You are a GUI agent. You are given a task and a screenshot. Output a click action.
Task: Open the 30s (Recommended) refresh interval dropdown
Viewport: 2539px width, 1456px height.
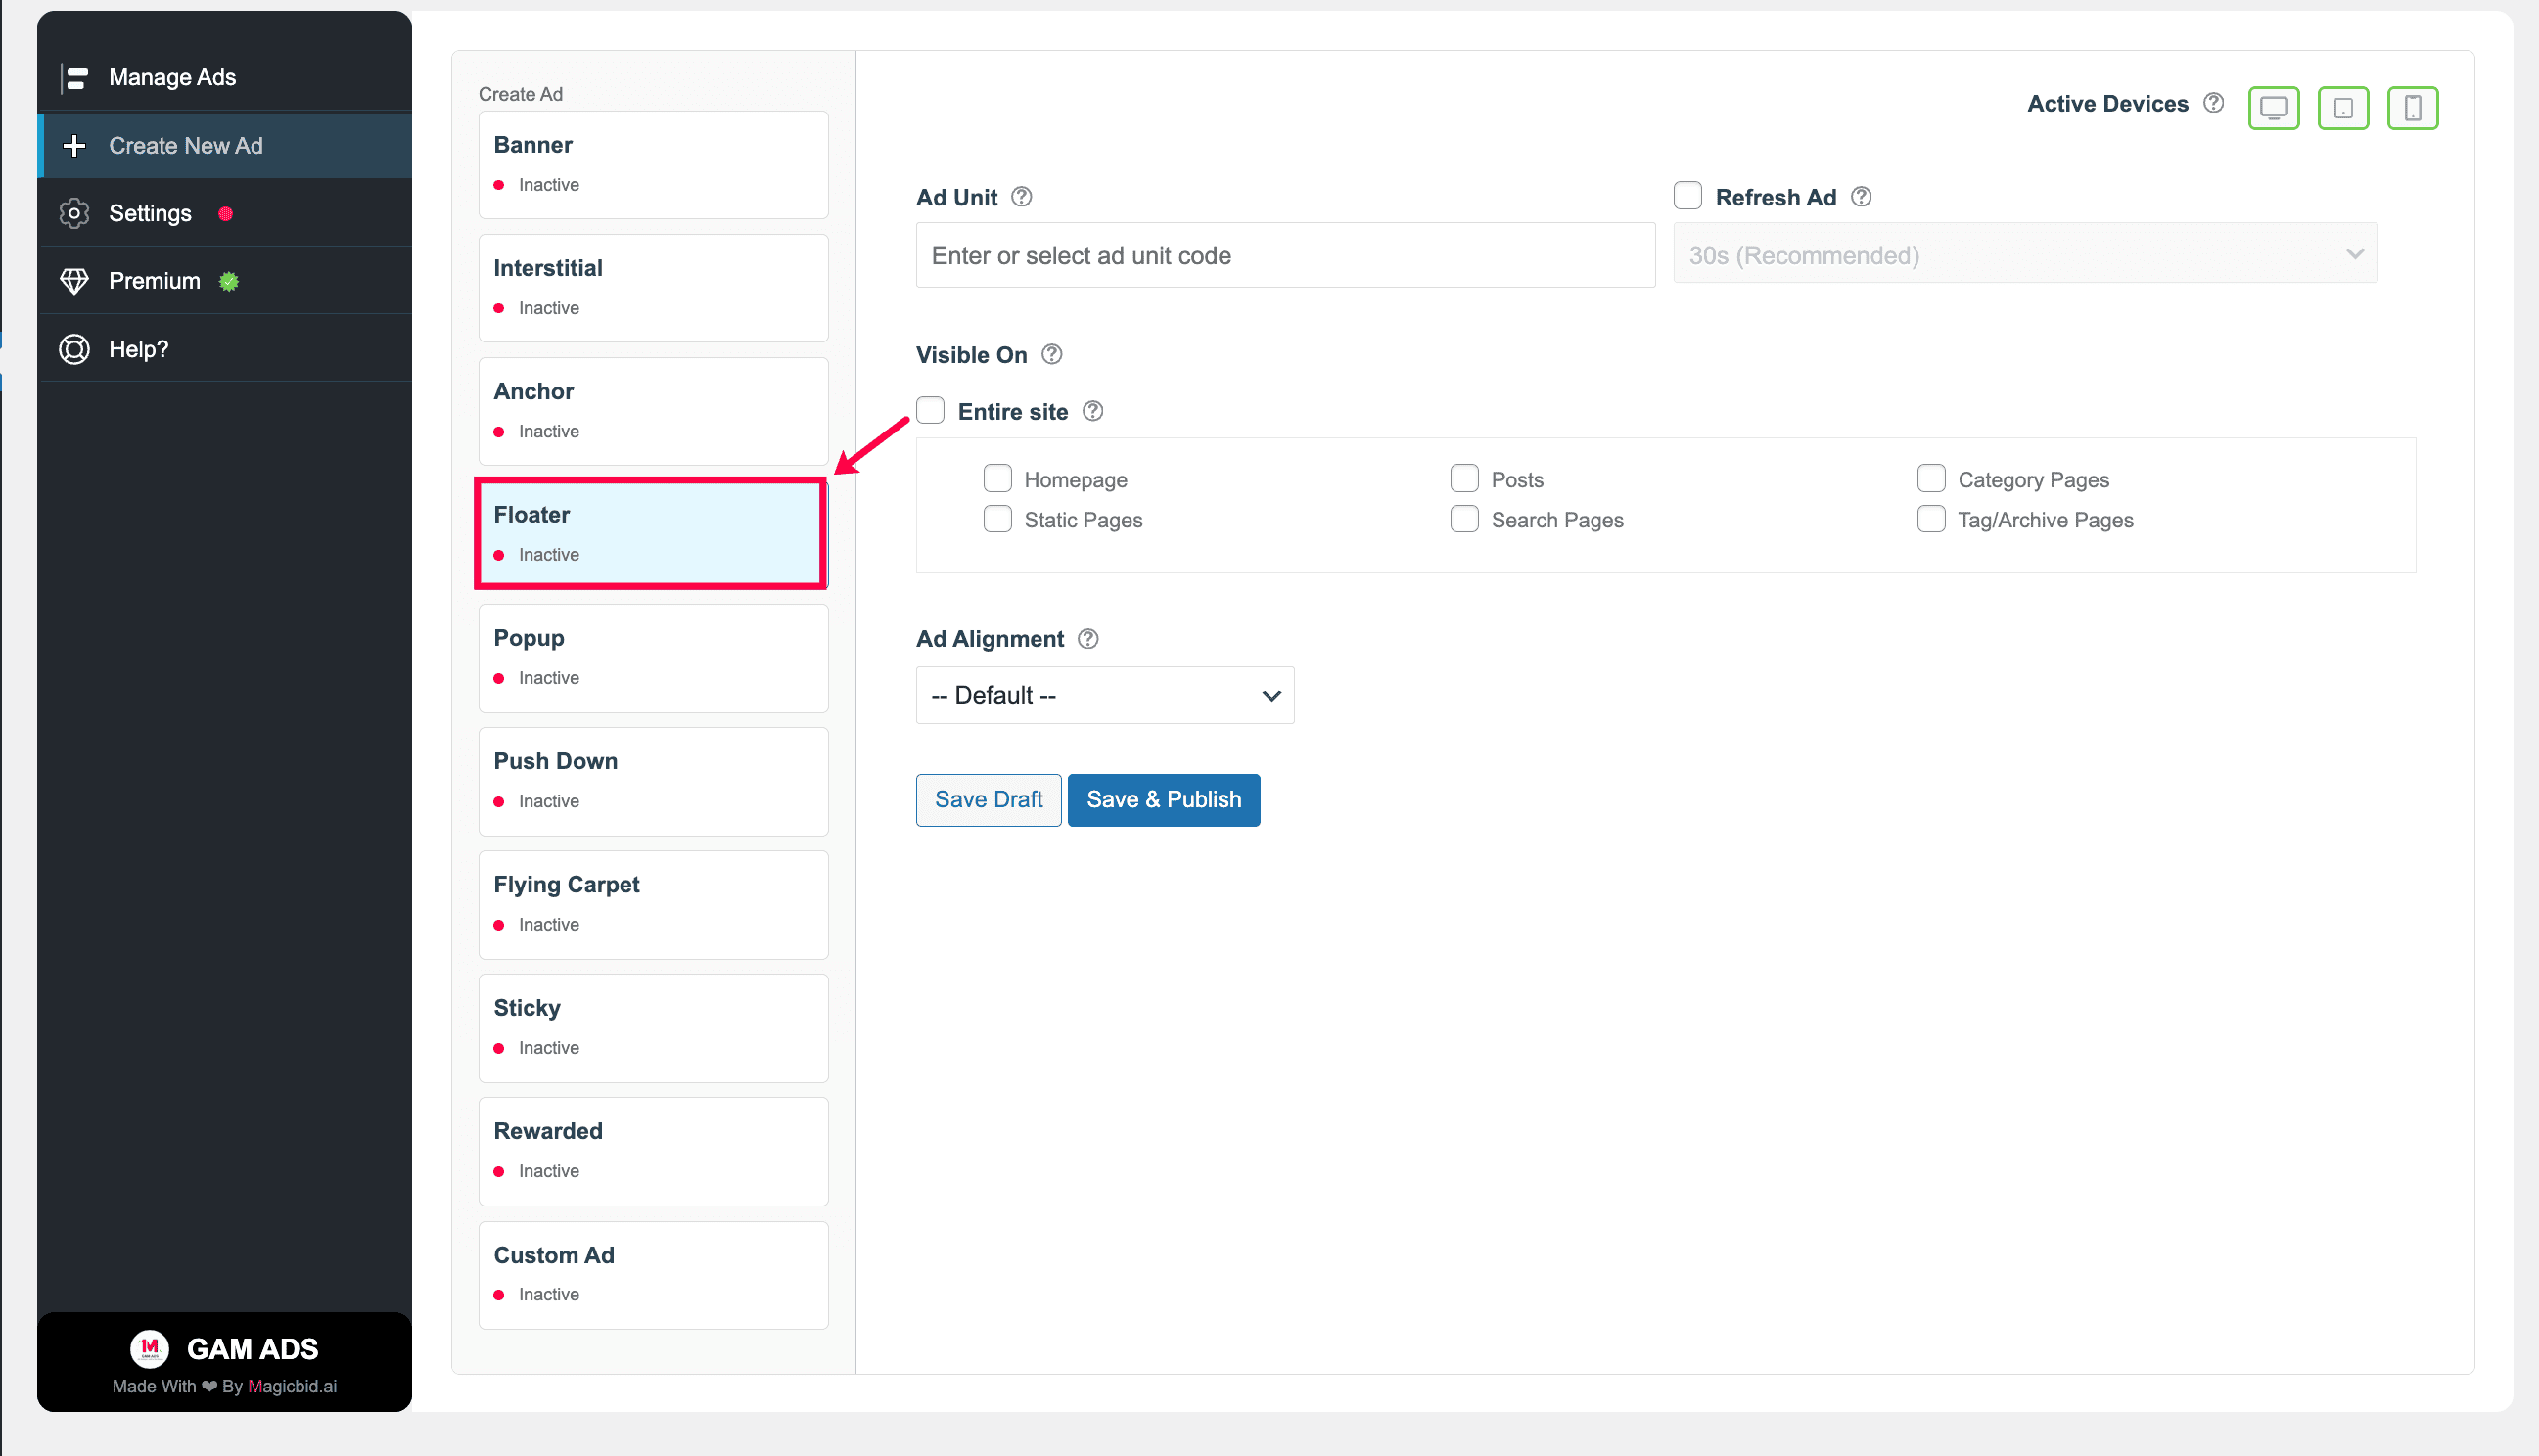[x=2025, y=255]
